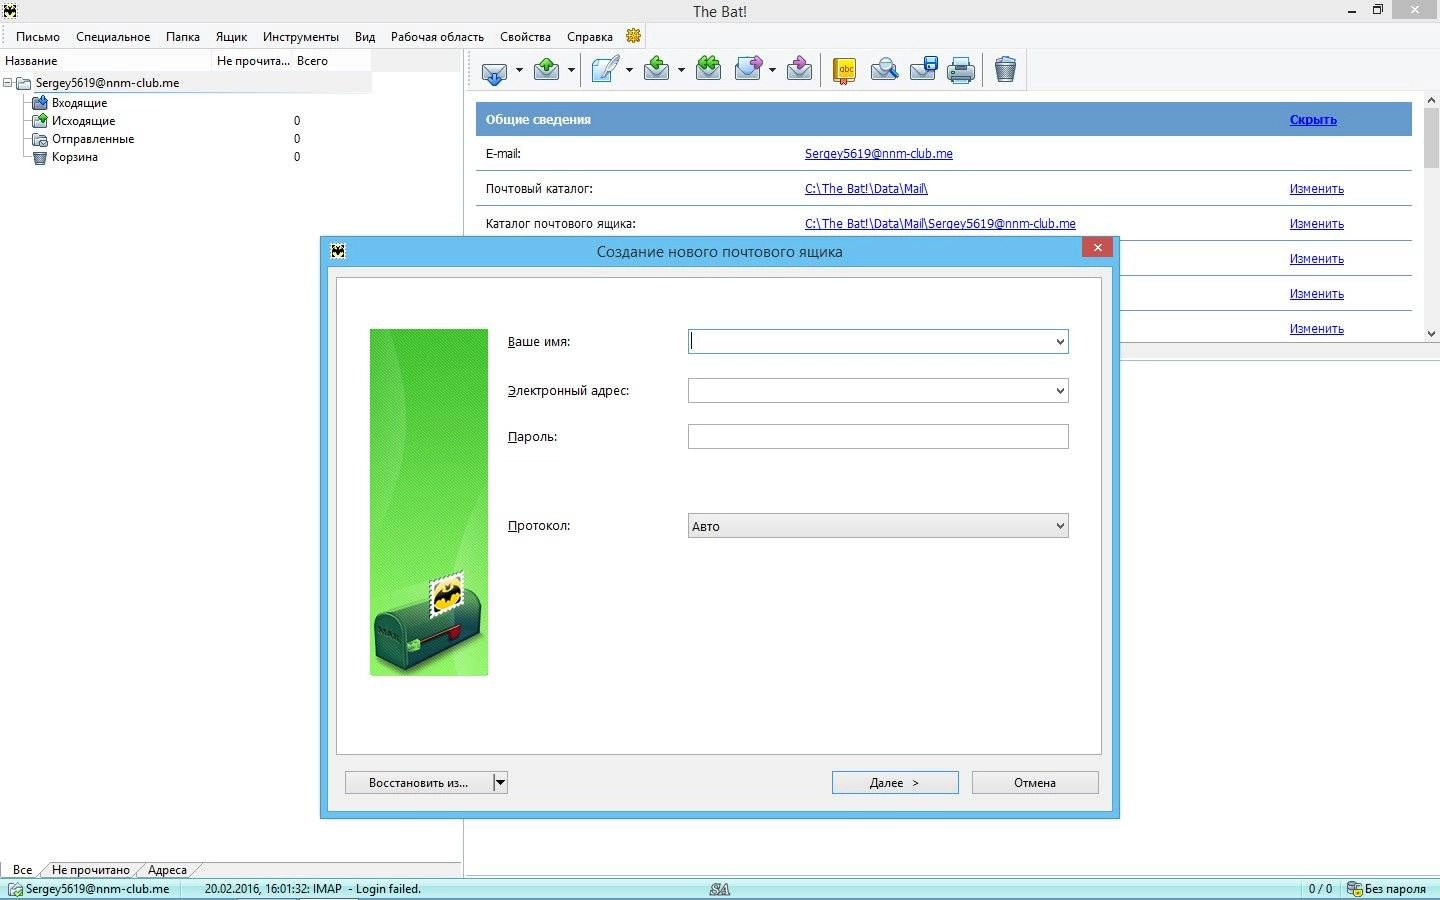Click the Redirect message icon
Image resolution: width=1440 pixels, height=900 pixels.
tap(799, 69)
